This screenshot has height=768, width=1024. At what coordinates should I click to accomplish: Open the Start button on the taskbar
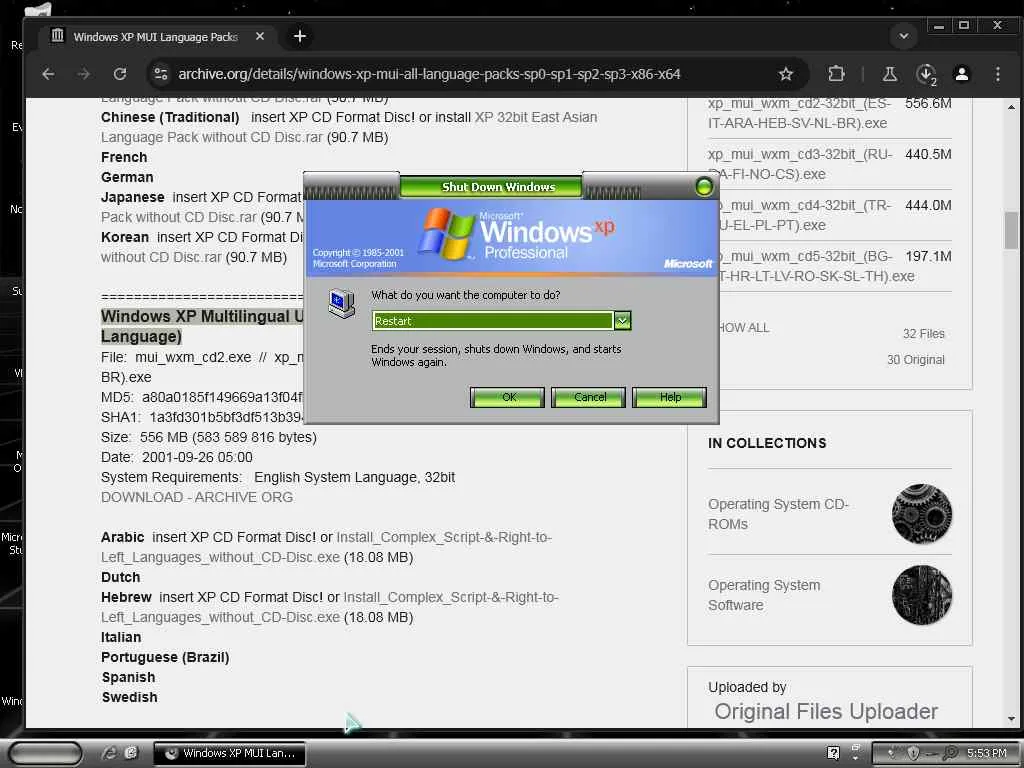tap(45, 753)
